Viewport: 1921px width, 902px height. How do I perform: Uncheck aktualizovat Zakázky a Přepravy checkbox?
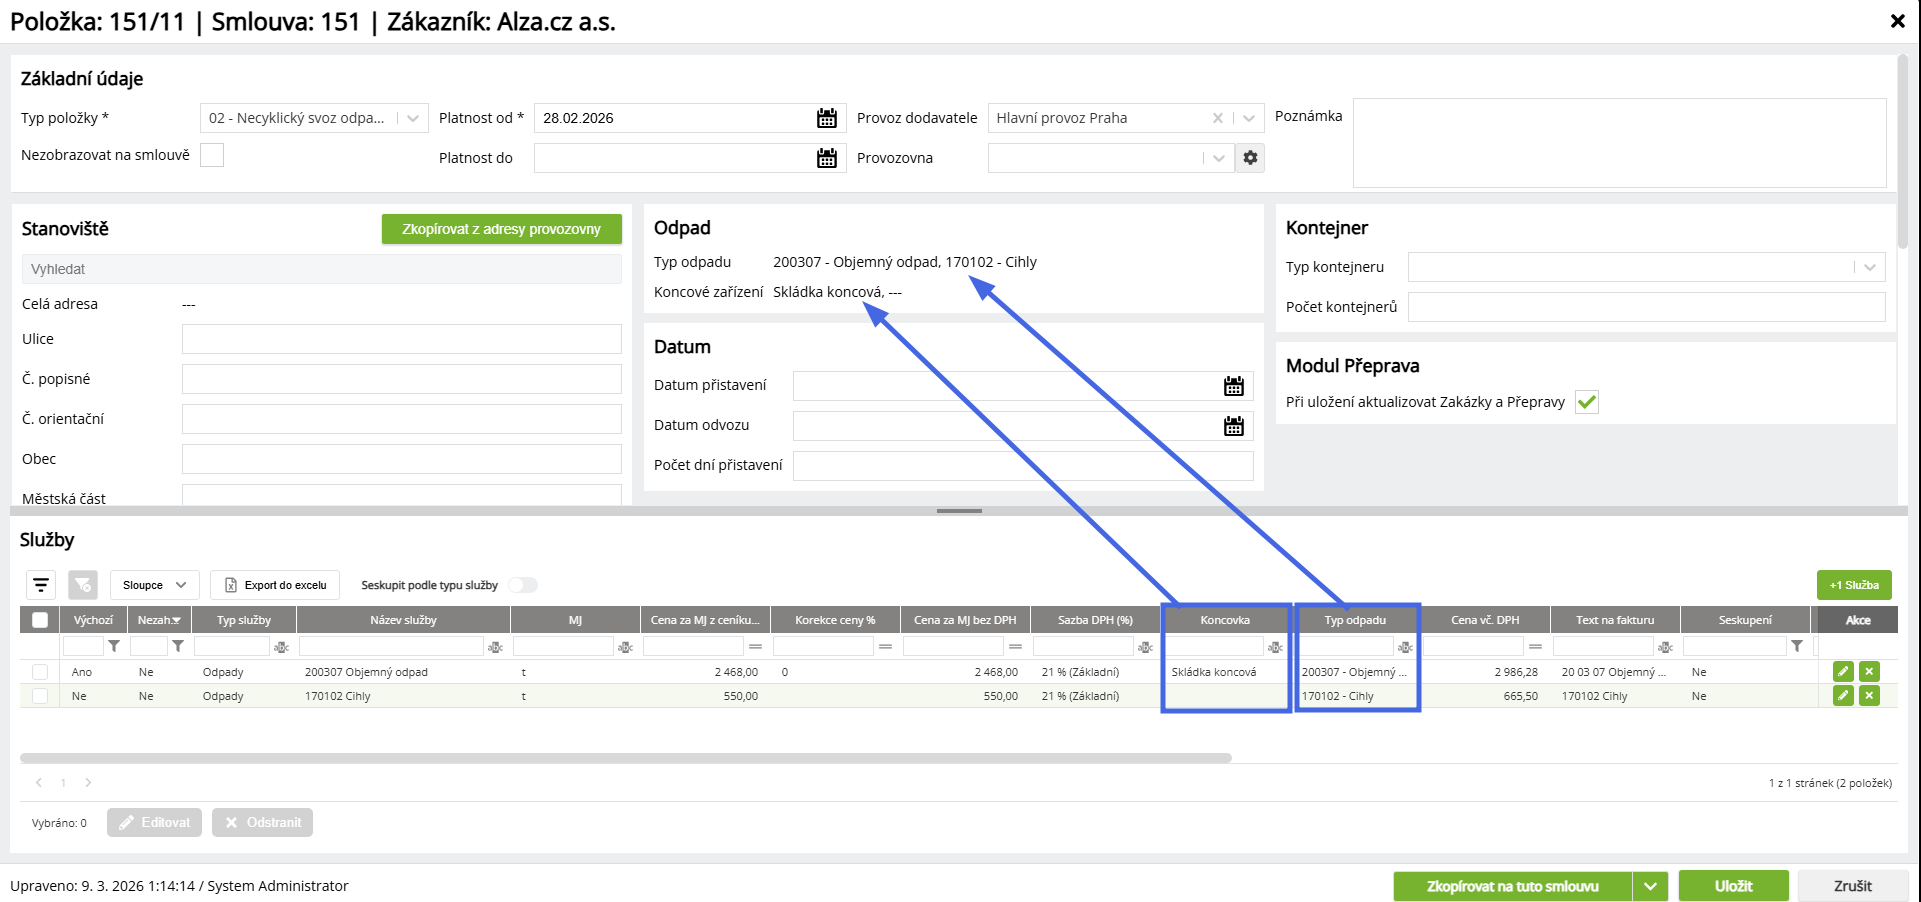[x=1587, y=402]
